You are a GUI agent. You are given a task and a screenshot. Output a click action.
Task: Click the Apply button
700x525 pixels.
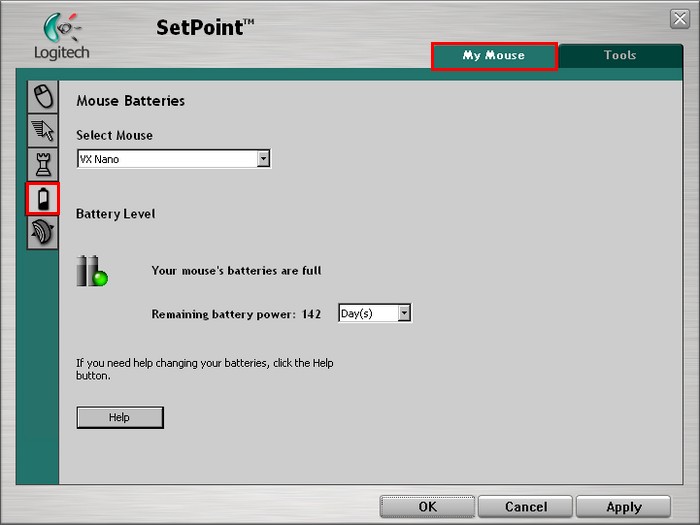coord(624,507)
